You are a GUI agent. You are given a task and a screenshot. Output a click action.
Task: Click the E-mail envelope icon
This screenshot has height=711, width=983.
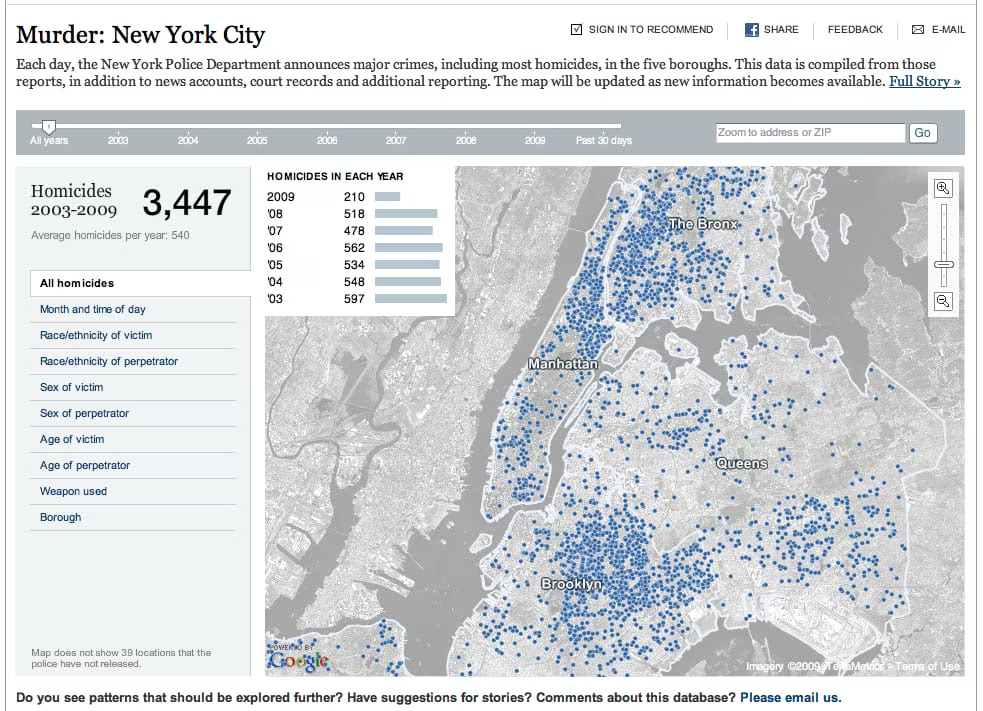pyautogui.click(x=918, y=29)
